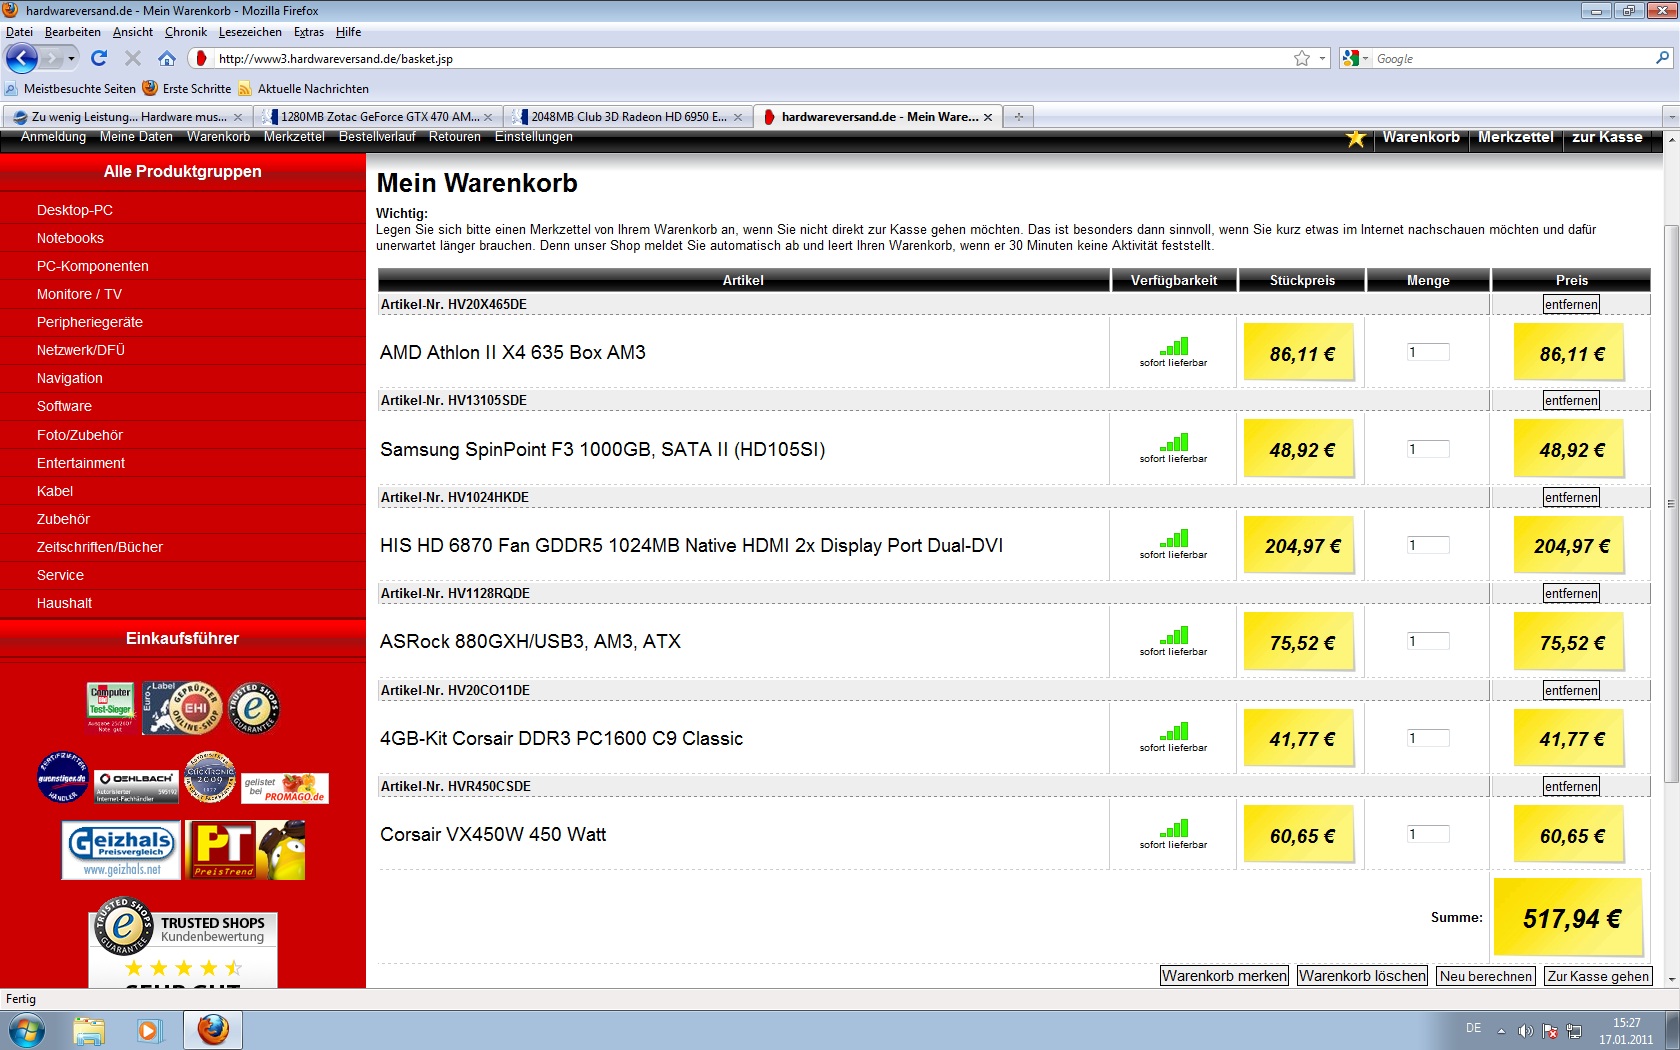
Task: Bookmark this page with the star icon
Action: tap(1302, 59)
